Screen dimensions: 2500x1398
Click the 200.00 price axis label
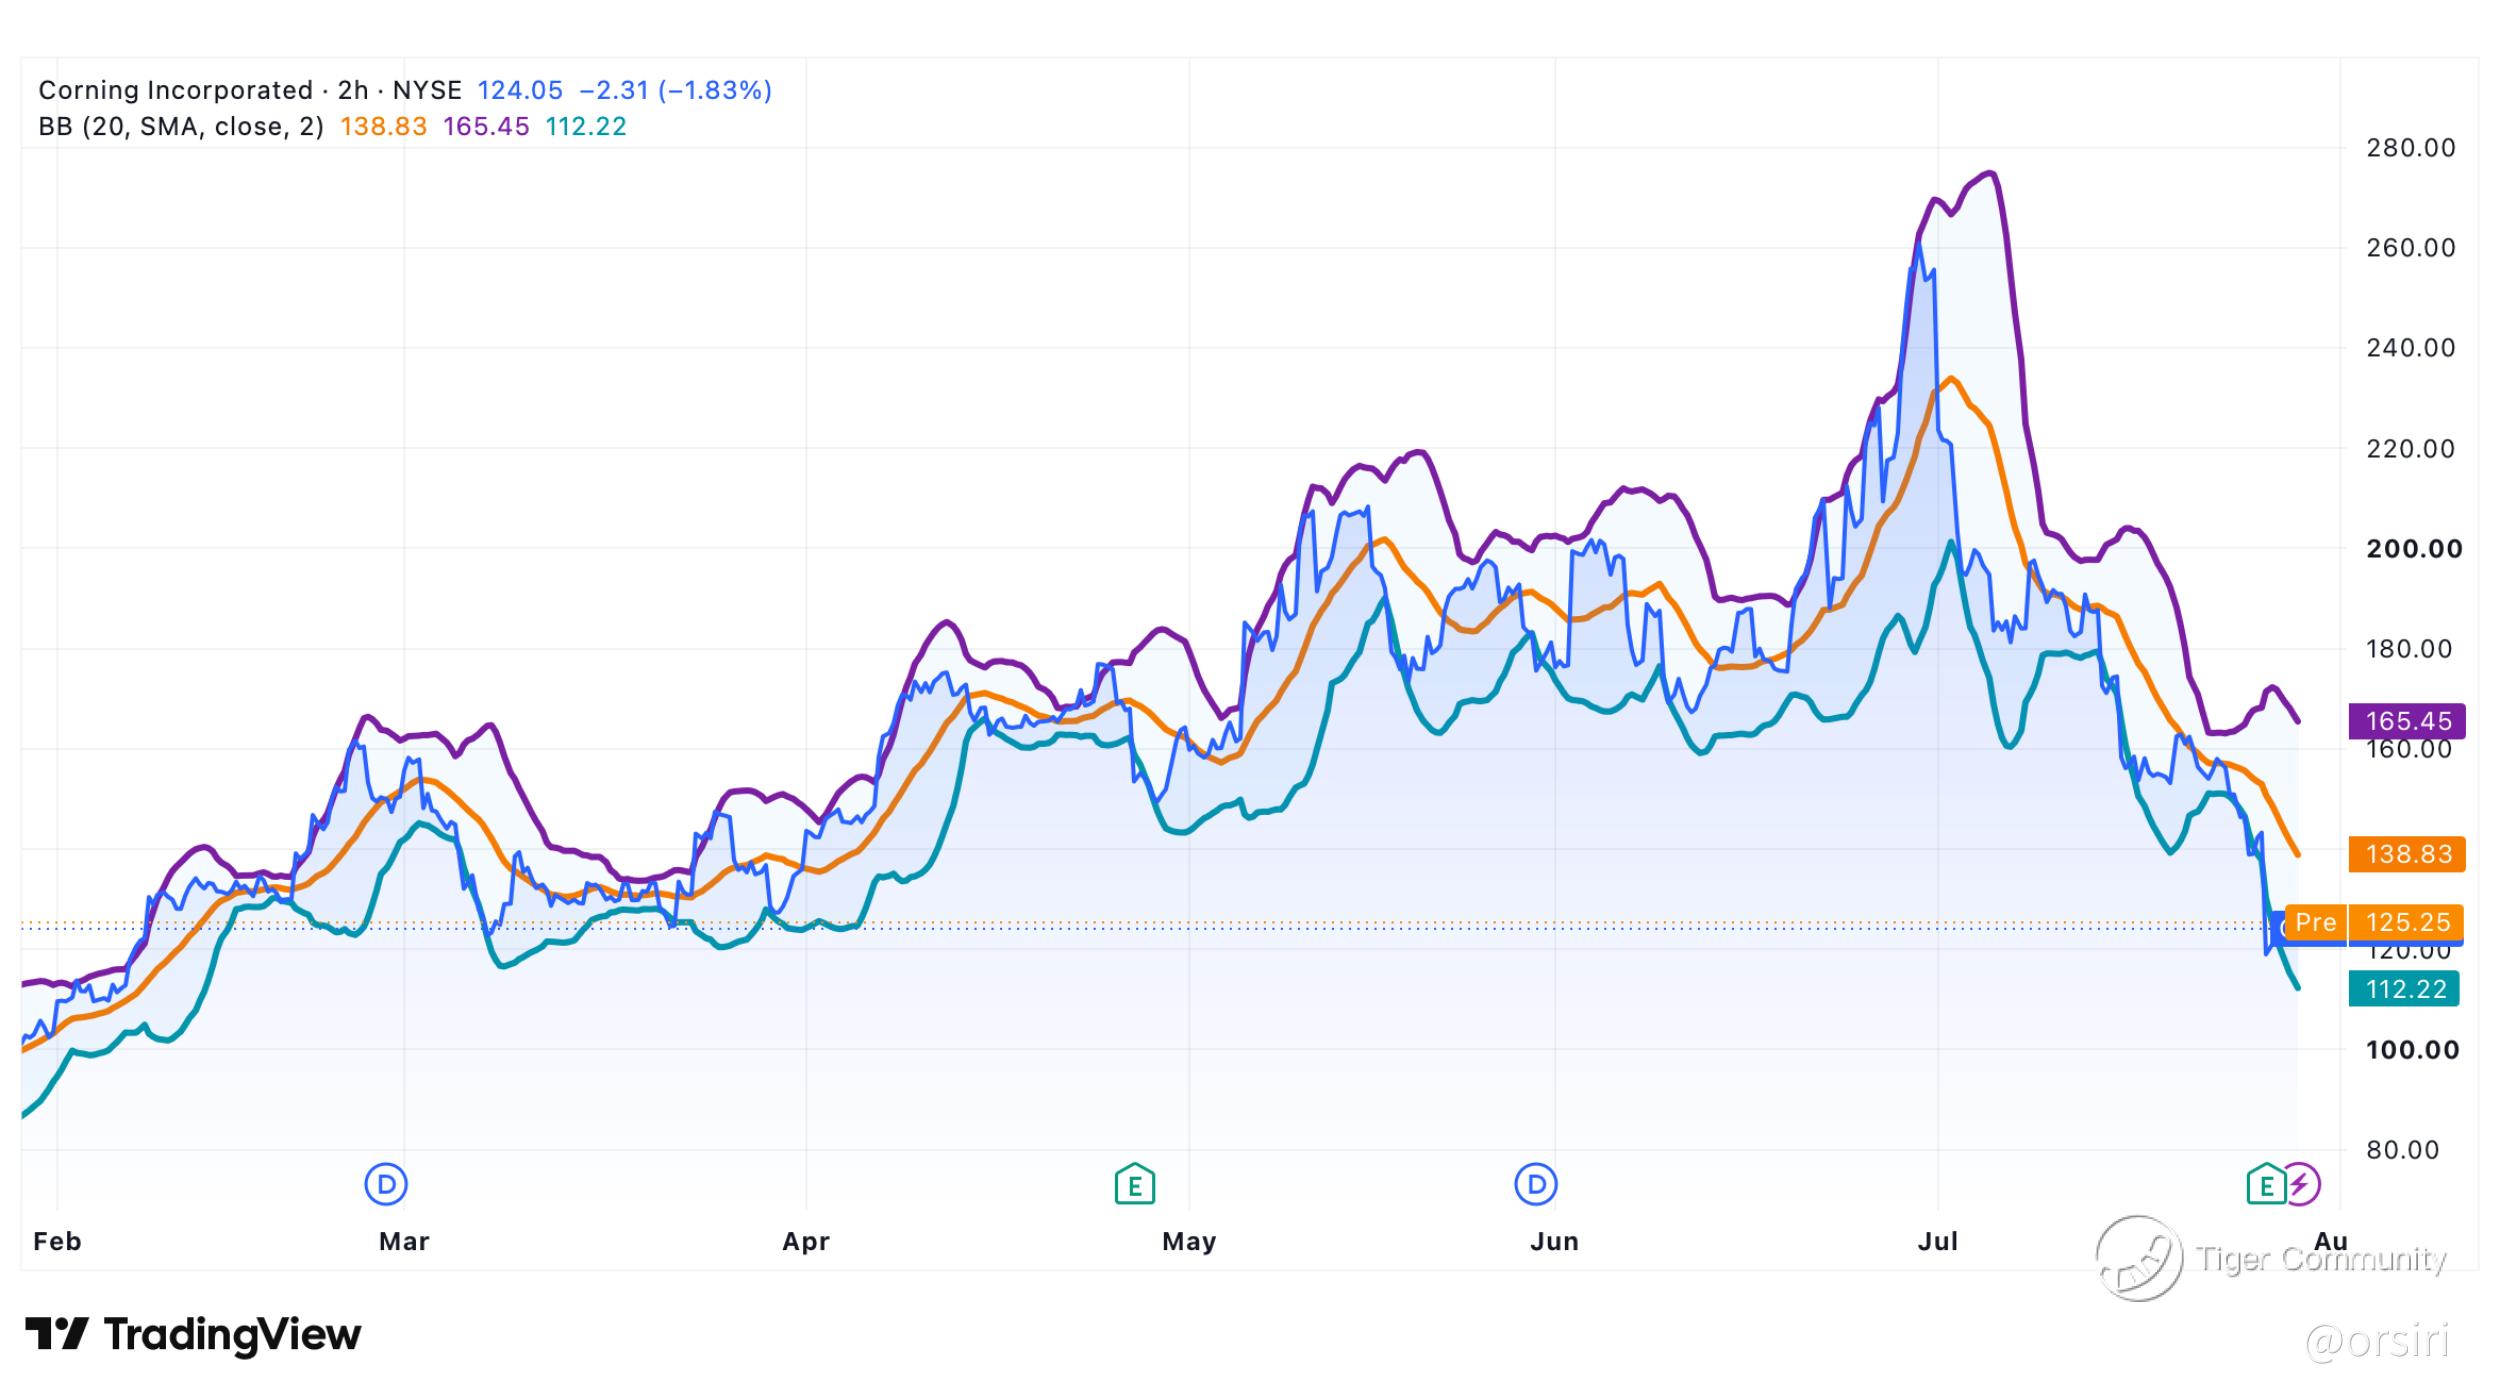(2414, 549)
